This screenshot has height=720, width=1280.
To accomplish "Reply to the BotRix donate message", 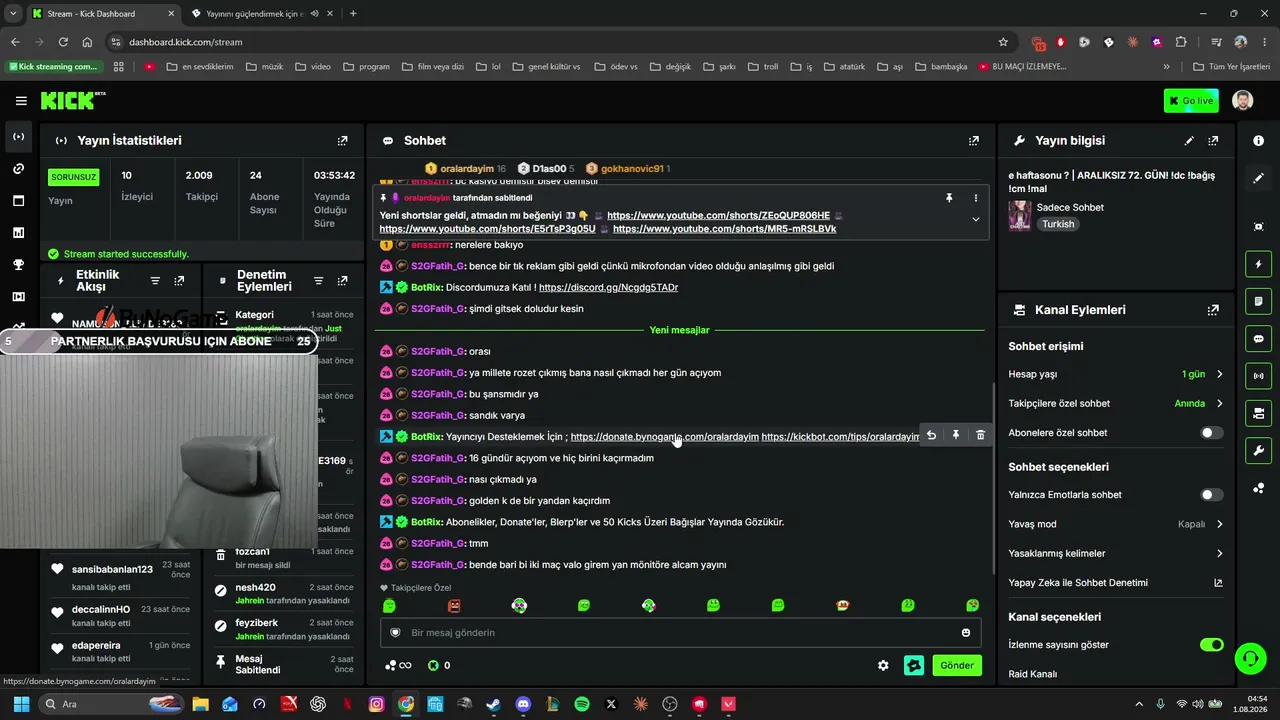I will (931, 435).
